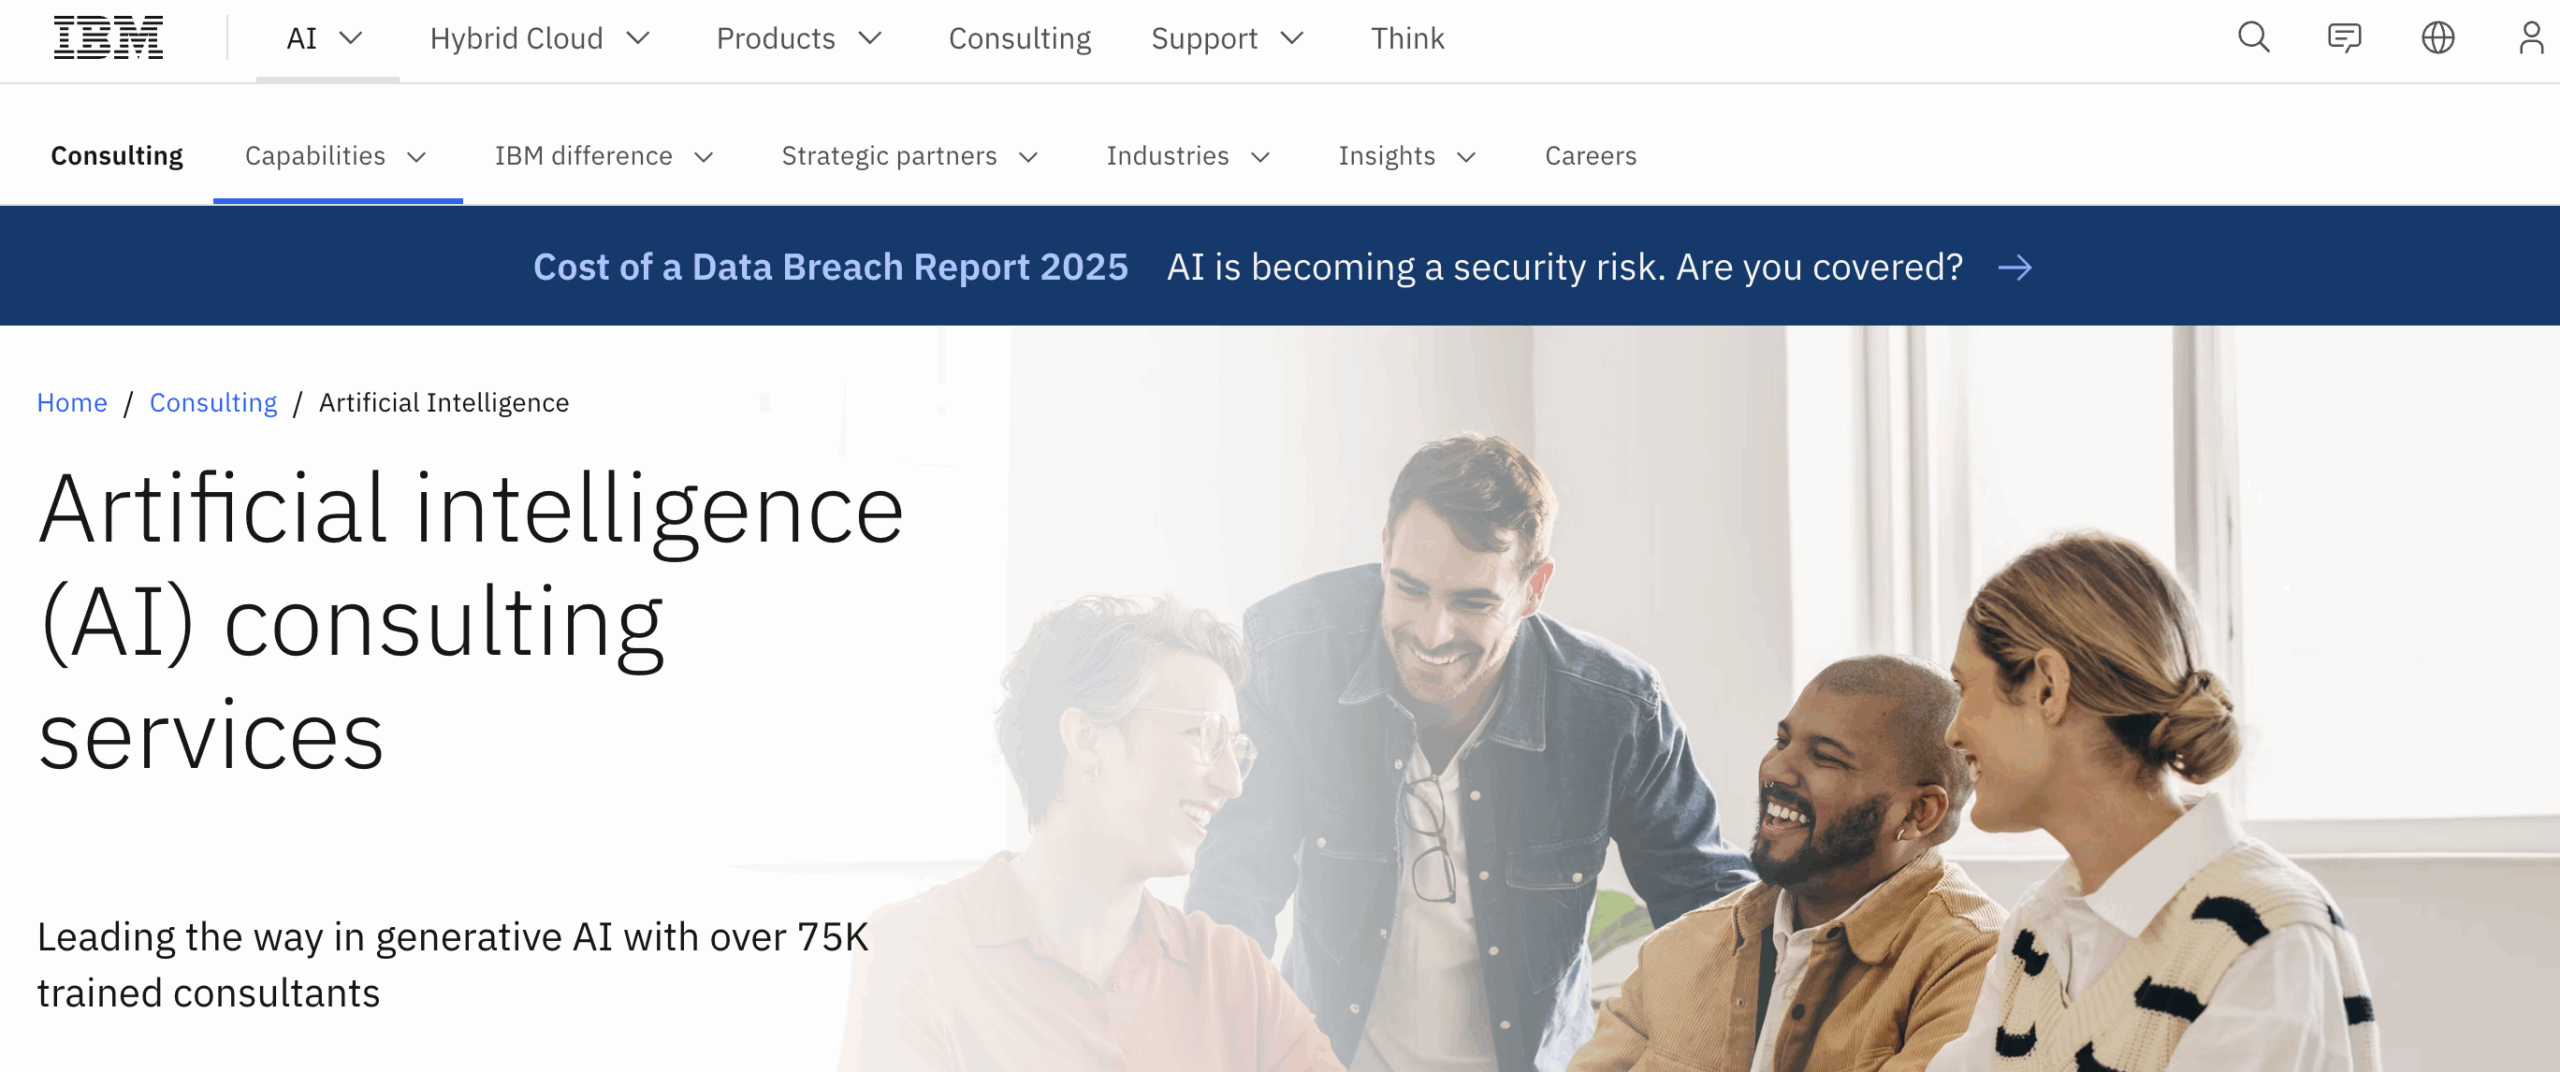Image resolution: width=2560 pixels, height=1072 pixels.
Task: Open the Products dropdown menu
Action: [x=799, y=38]
